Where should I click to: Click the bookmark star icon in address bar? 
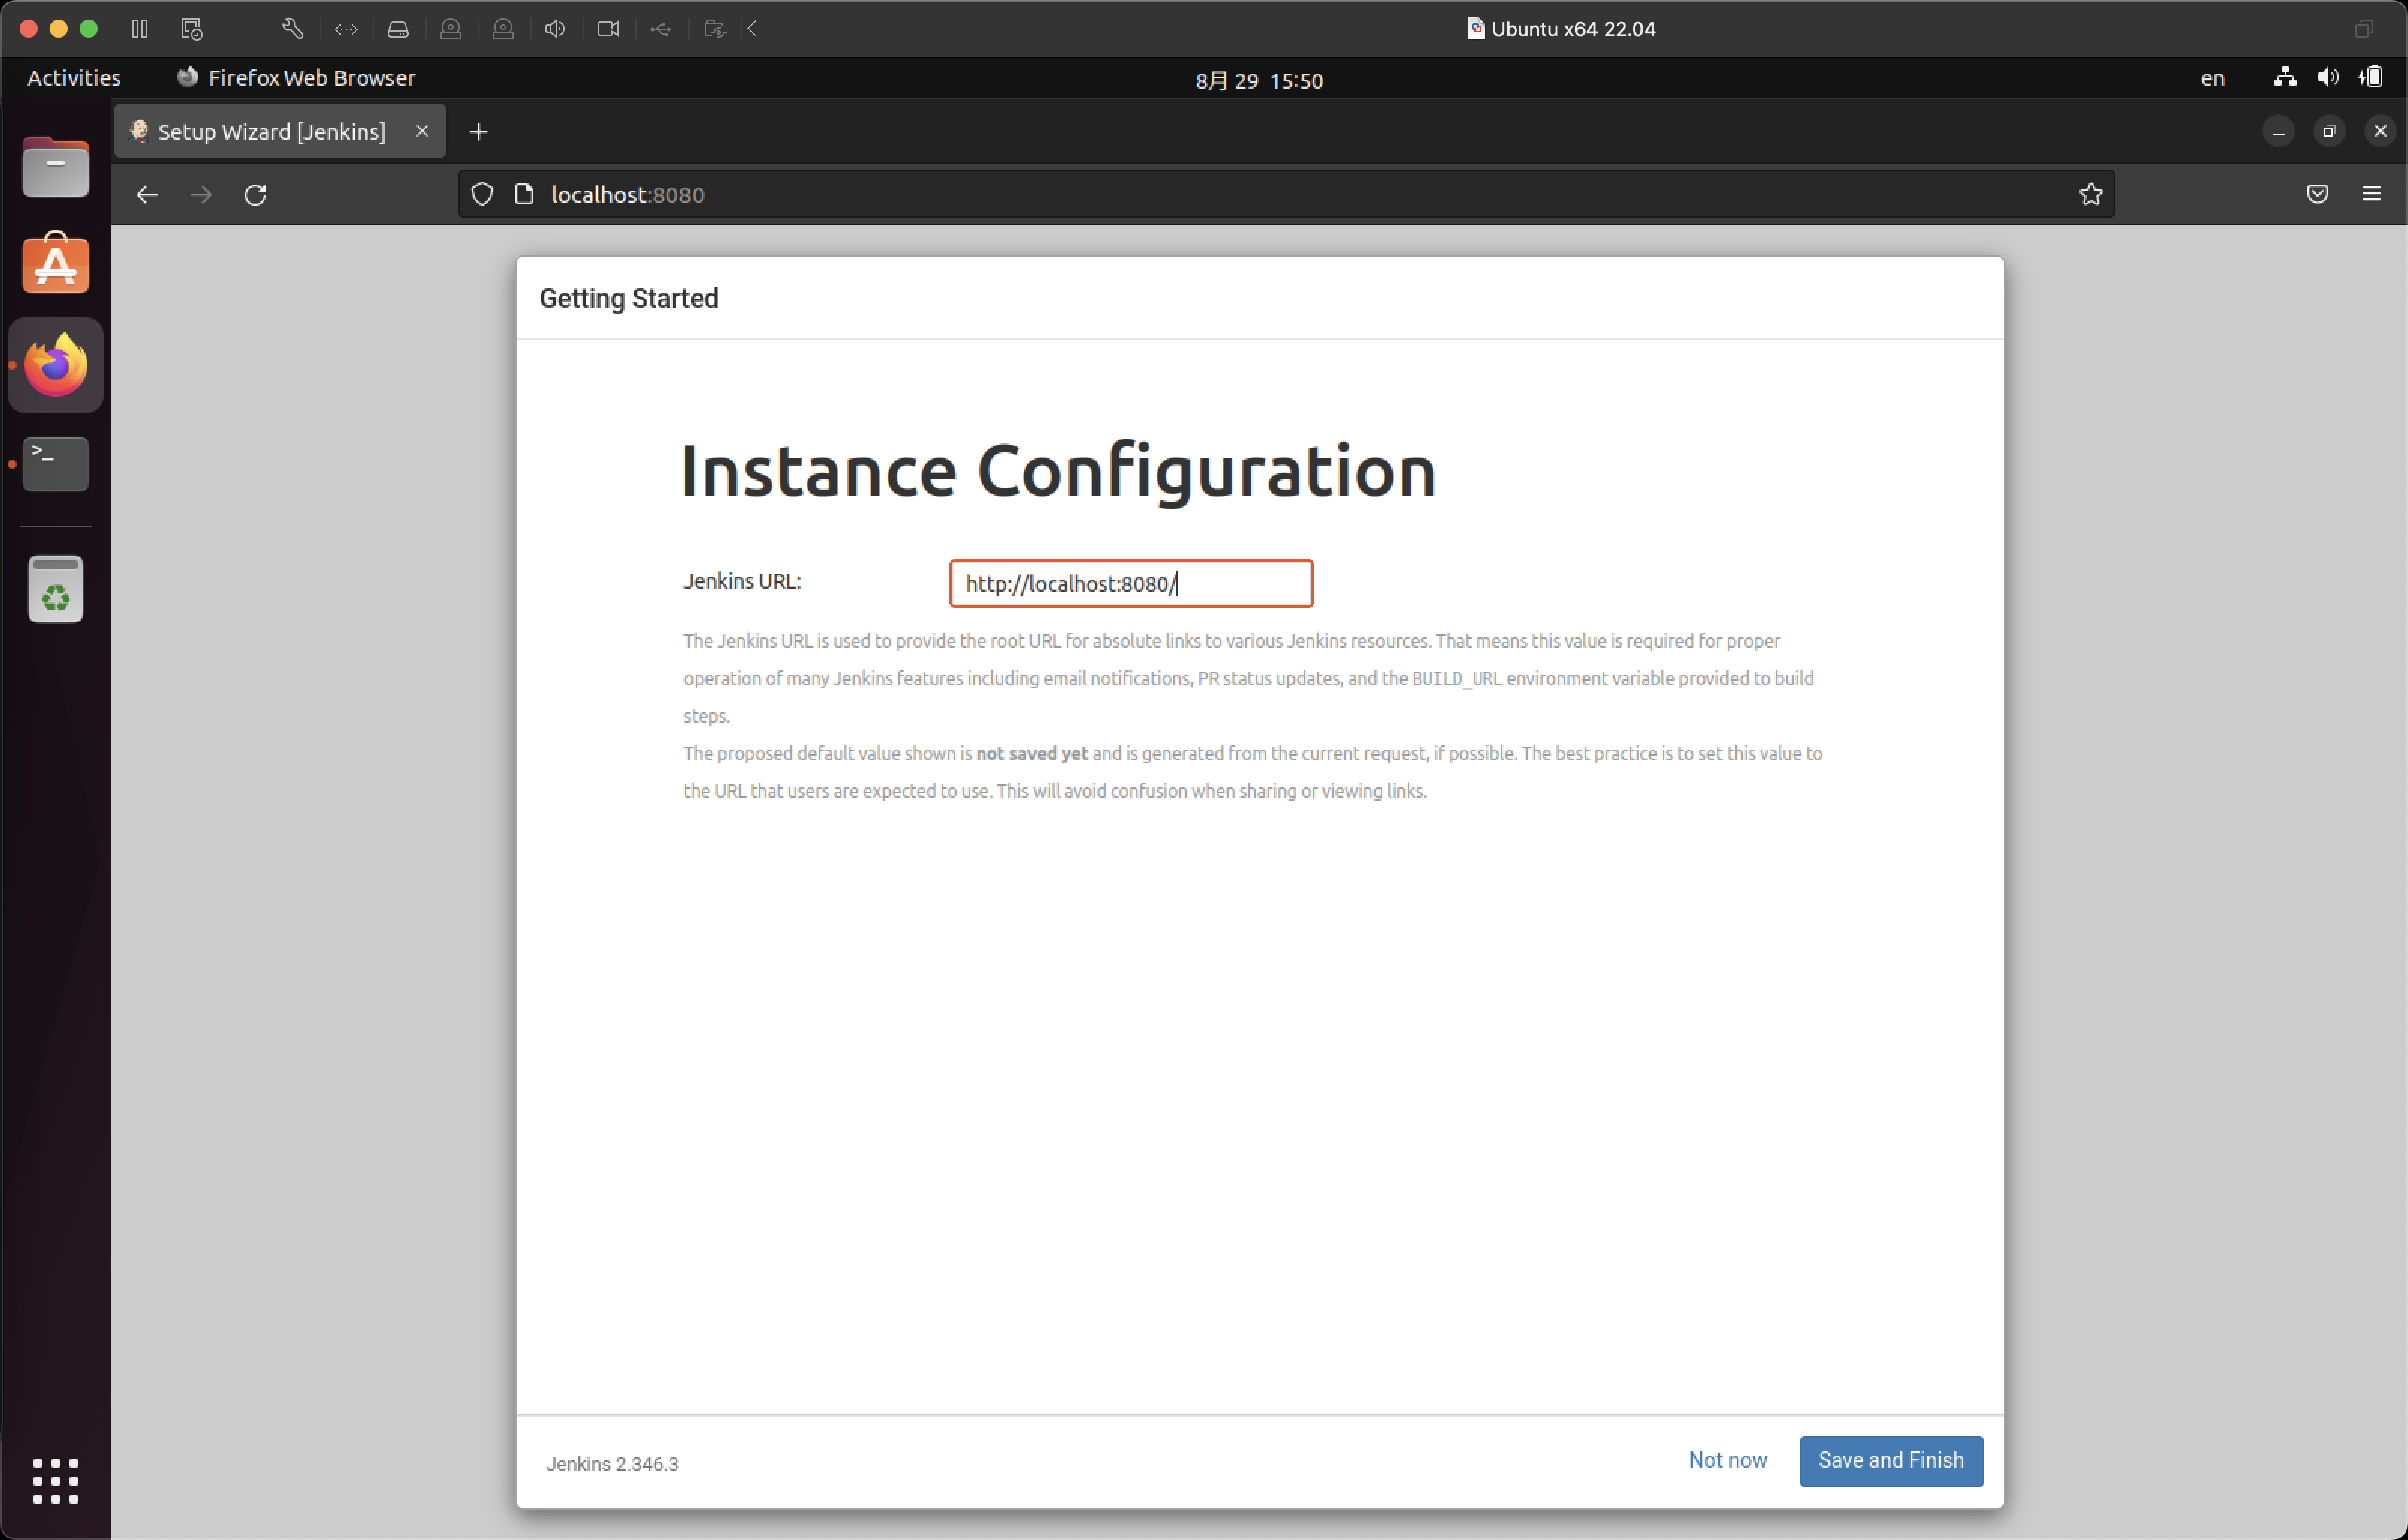[x=2090, y=195]
